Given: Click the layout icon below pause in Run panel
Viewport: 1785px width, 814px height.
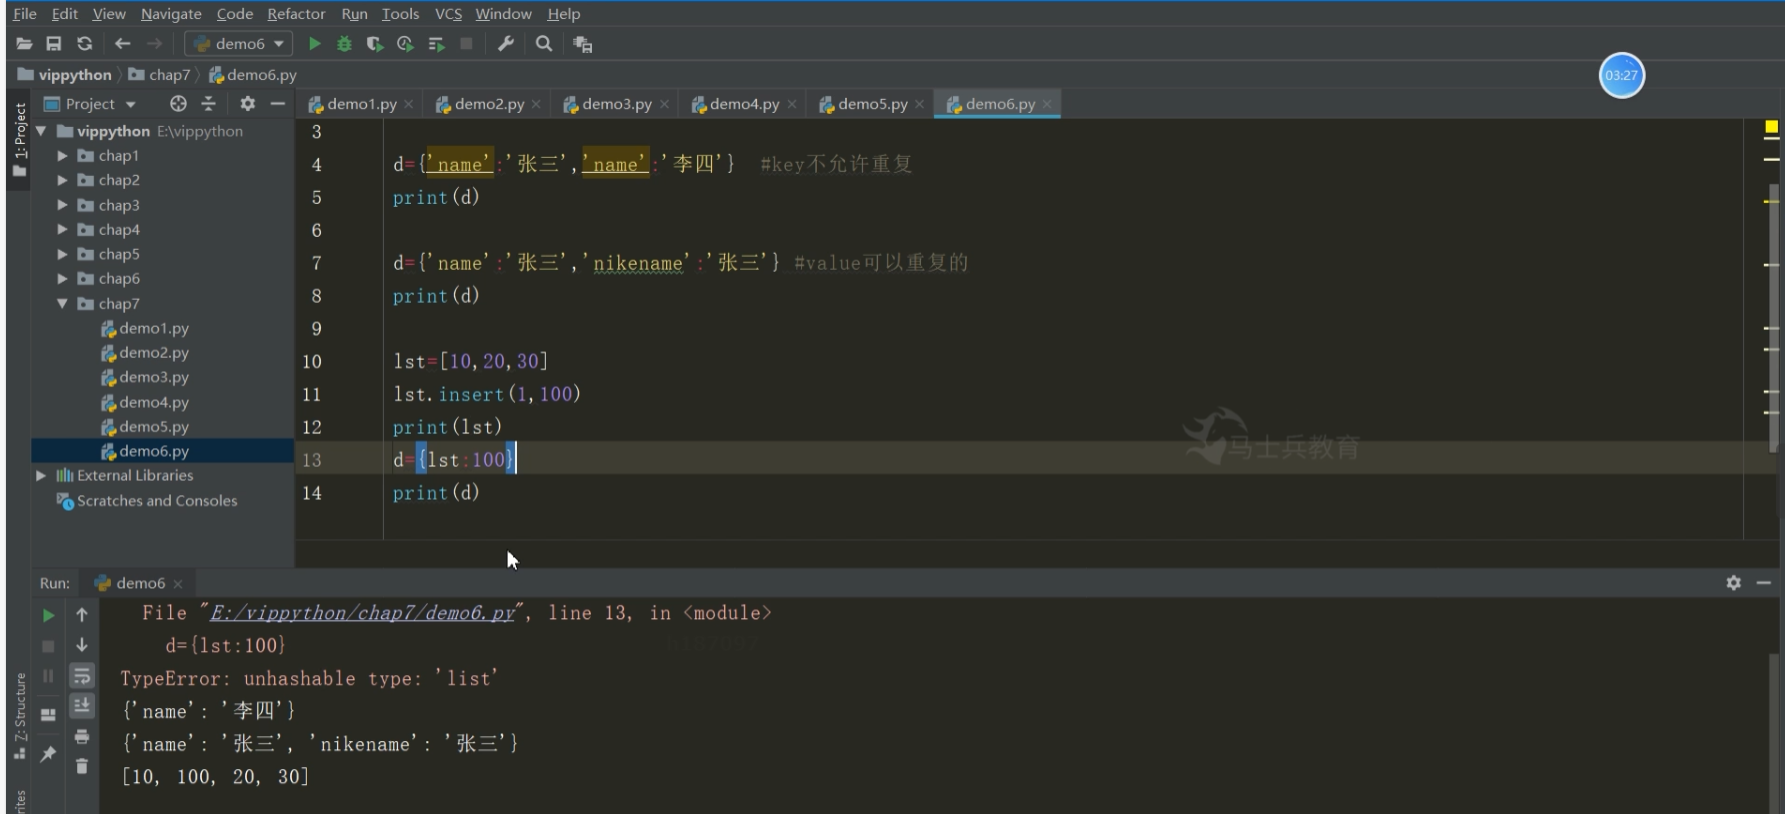Looking at the screenshot, I should pos(48,715).
